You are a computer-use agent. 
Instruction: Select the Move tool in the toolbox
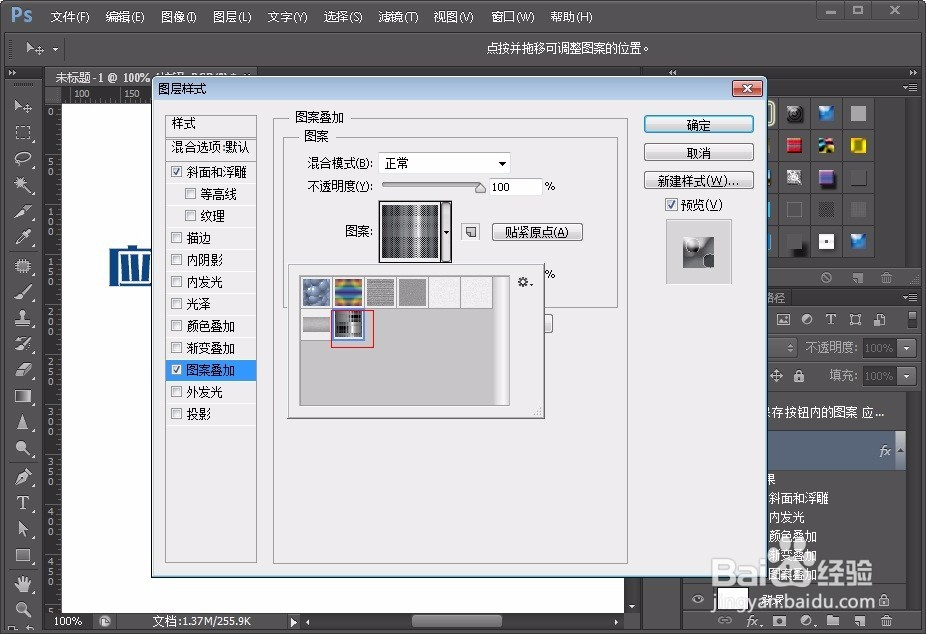coord(23,106)
